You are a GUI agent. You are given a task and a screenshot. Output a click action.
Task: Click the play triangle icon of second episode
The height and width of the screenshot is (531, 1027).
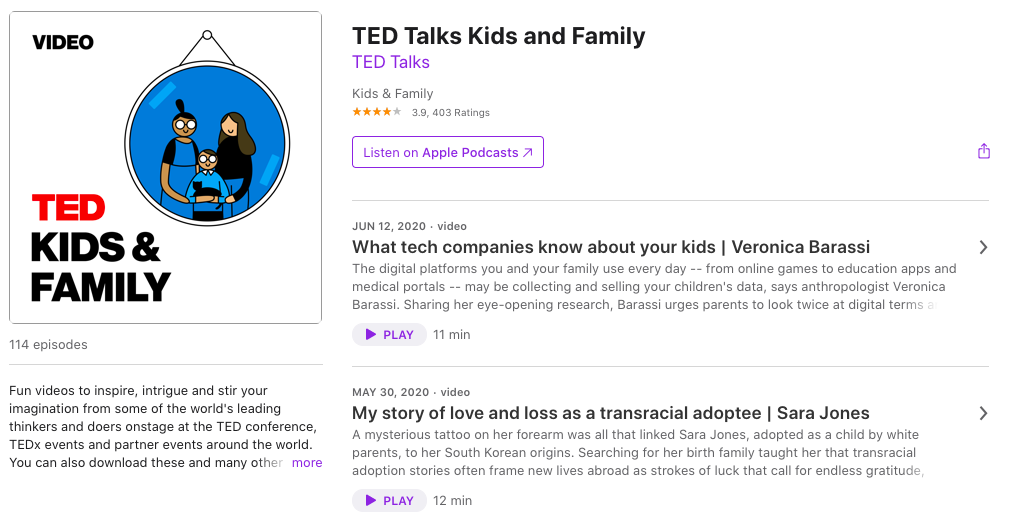370,501
